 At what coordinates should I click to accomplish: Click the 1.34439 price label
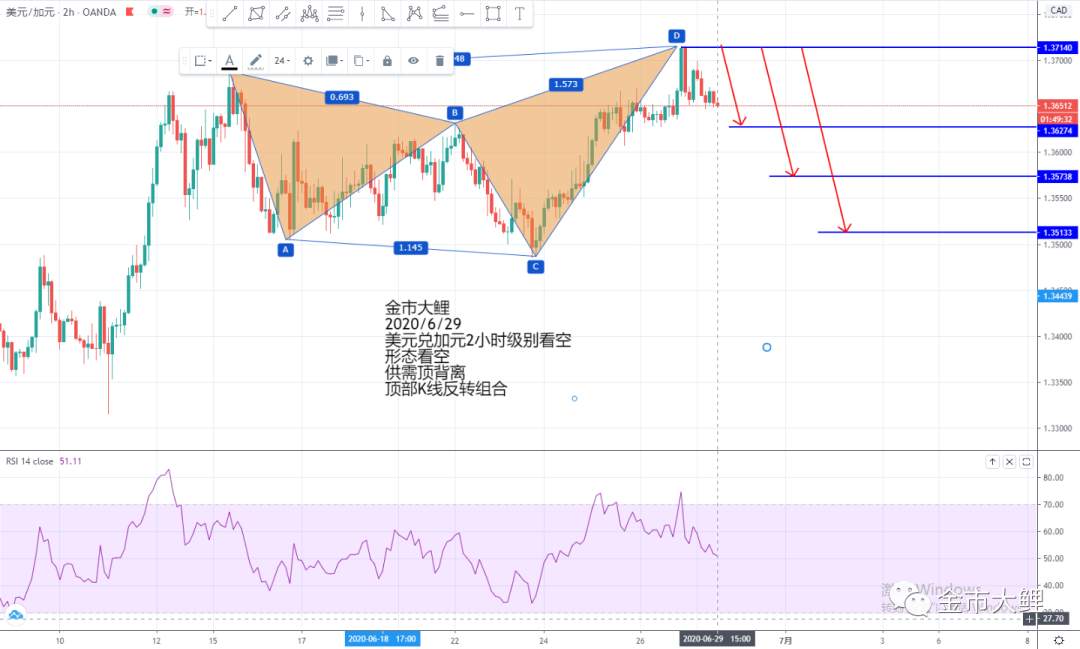point(1057,296)
